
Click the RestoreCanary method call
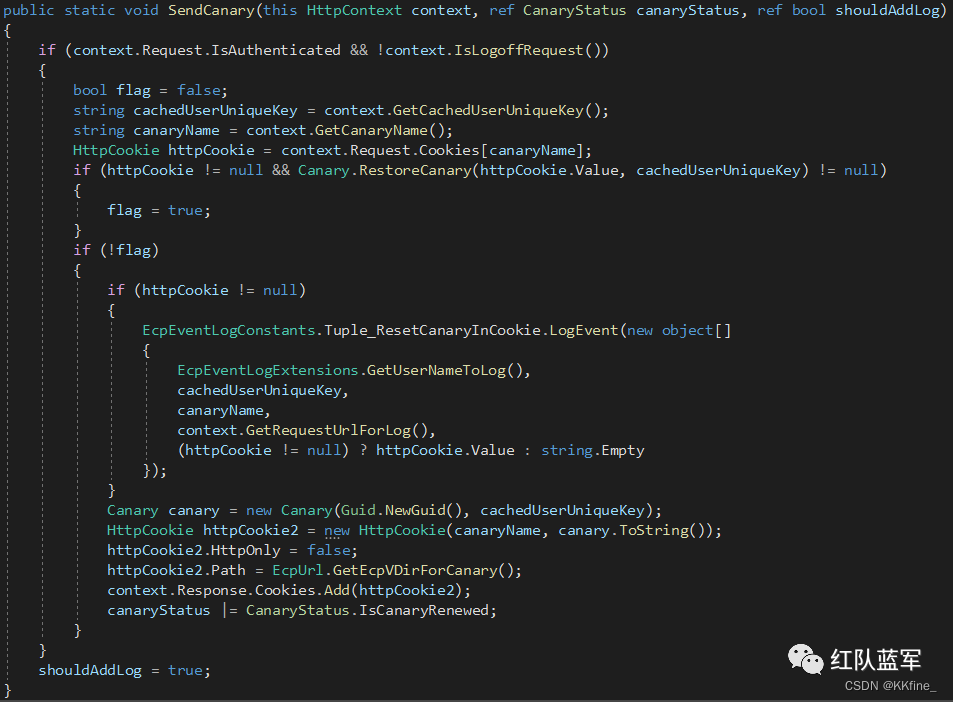pyautogui.click(x=415, y=171)
